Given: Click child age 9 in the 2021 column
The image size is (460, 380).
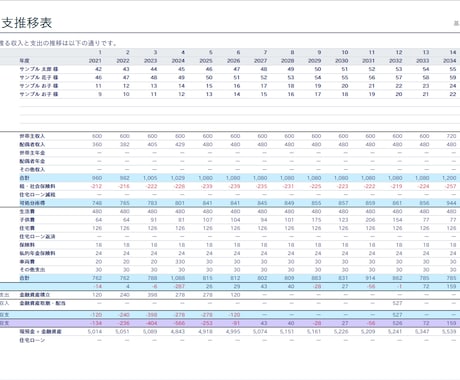Looking at the screenshot, I should (x=100, y=94).
